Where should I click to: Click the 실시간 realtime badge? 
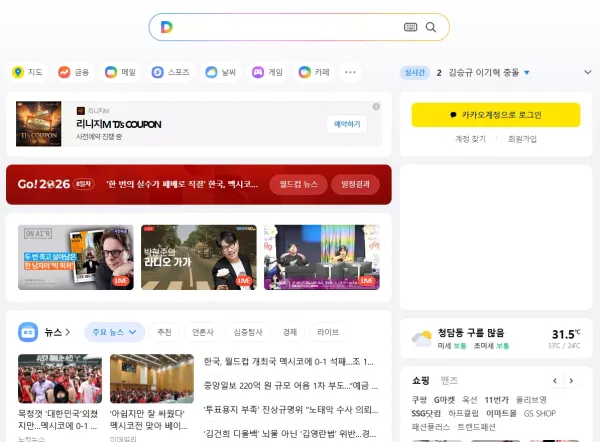pyautogui.click(x=415, y=72)
